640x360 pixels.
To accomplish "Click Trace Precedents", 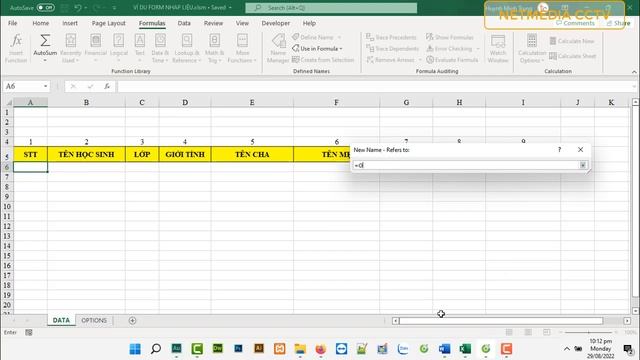I will tap(391, 37).
